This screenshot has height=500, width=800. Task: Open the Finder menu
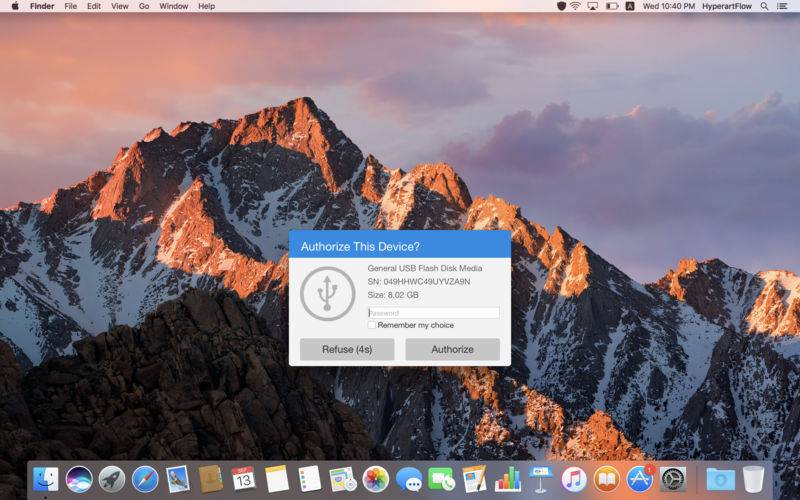(x=42, y=6)
